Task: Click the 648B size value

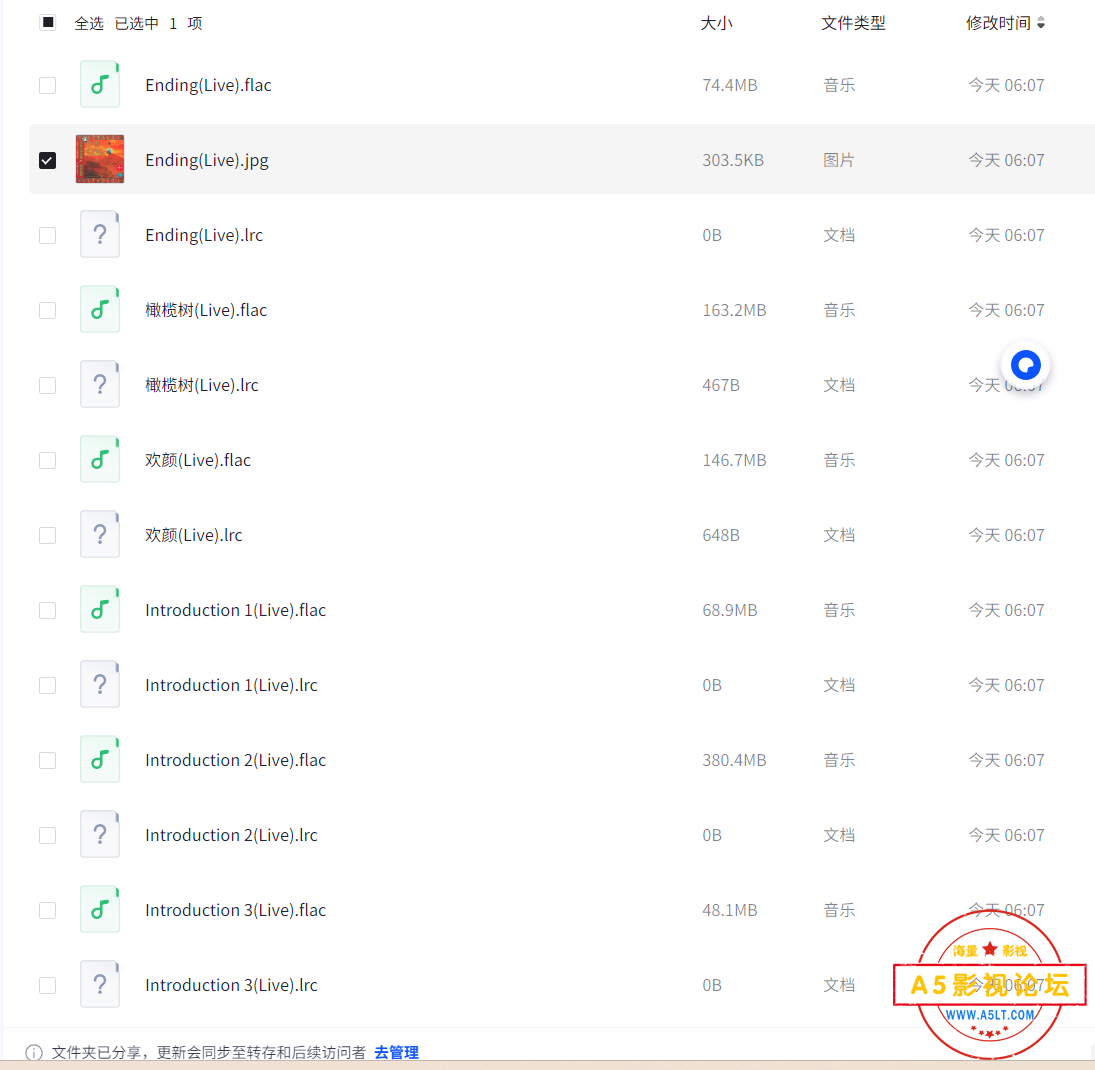Action: coord(721,536)
